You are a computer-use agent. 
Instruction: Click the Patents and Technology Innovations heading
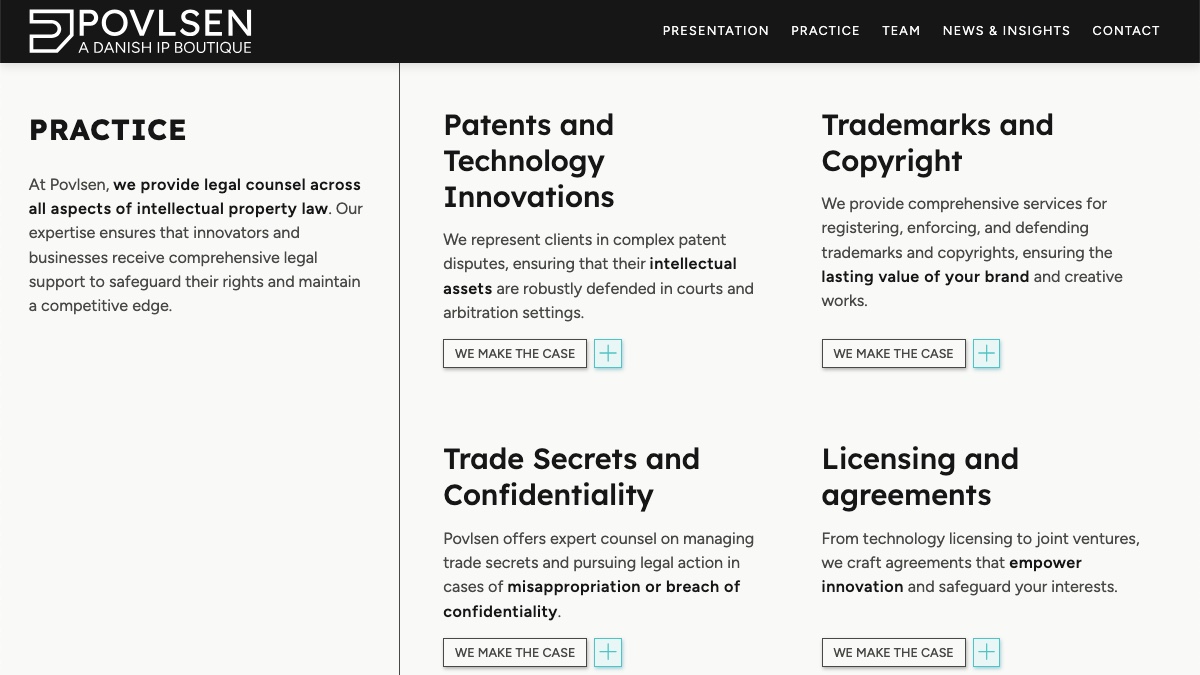click(529, 161)
